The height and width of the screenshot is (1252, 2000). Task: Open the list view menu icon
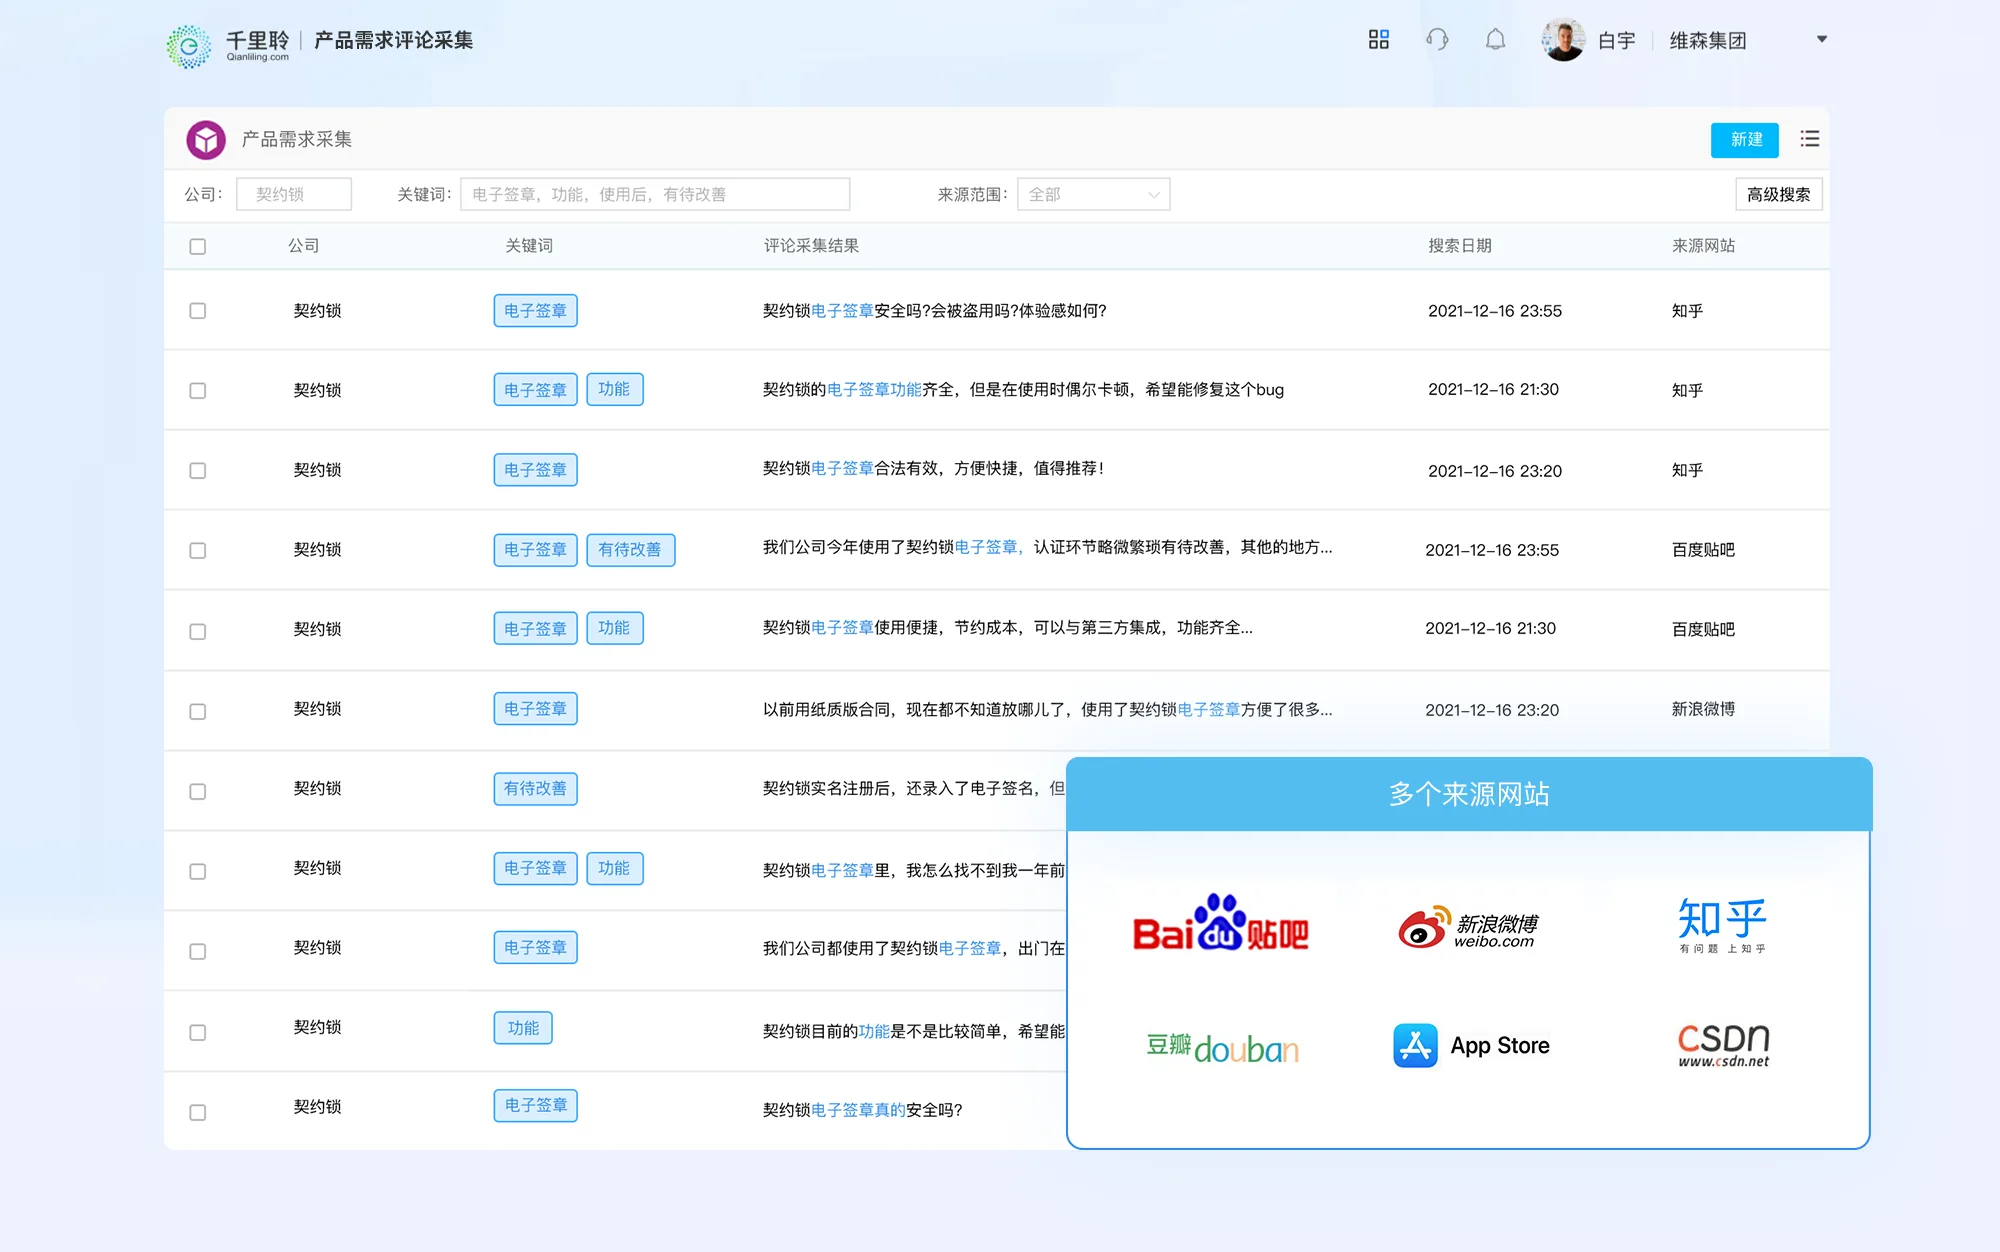[1809, 139]
